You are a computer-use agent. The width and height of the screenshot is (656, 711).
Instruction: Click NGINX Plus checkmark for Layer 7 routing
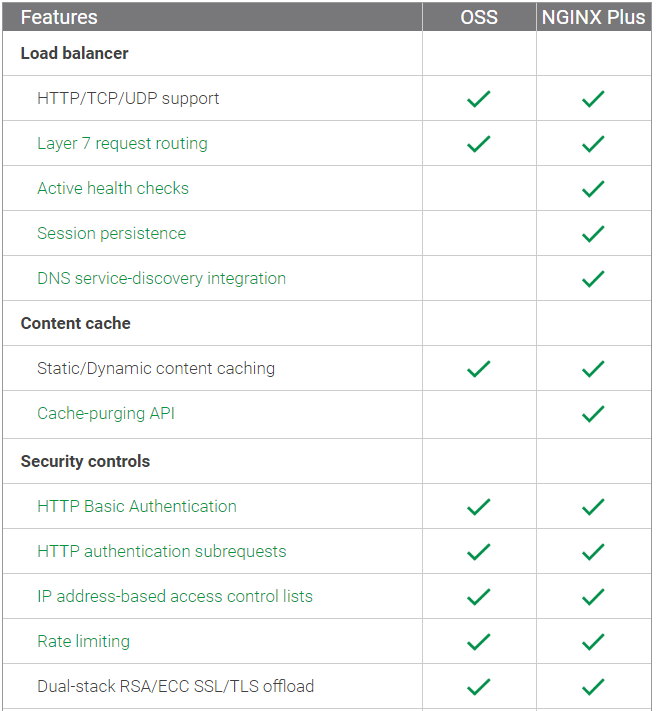tap(593, 144)
